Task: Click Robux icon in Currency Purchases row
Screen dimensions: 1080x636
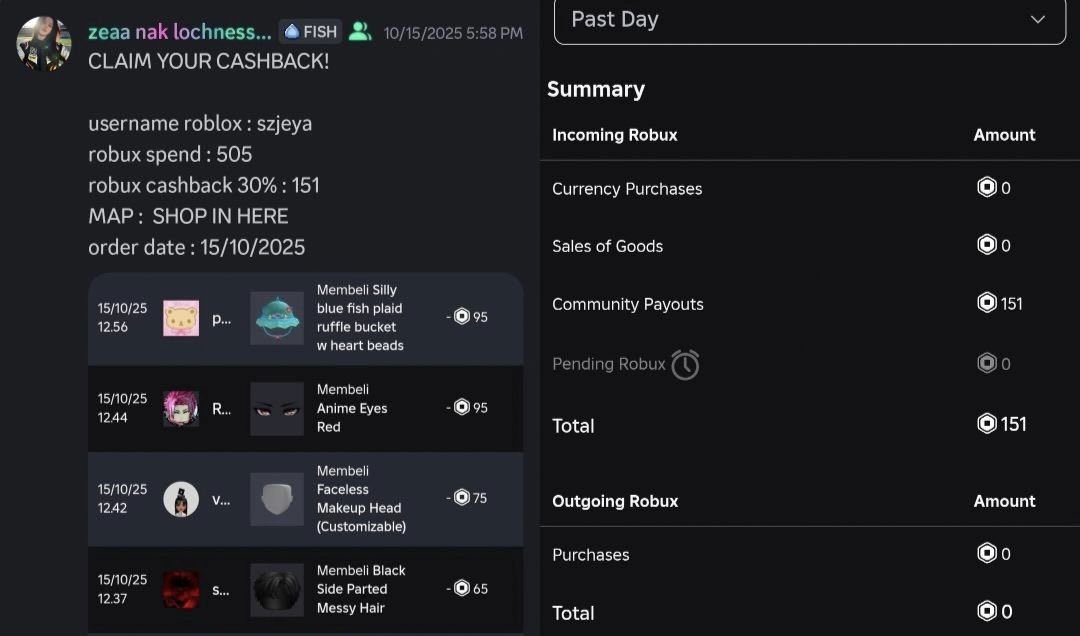Action: click(987, 187)
